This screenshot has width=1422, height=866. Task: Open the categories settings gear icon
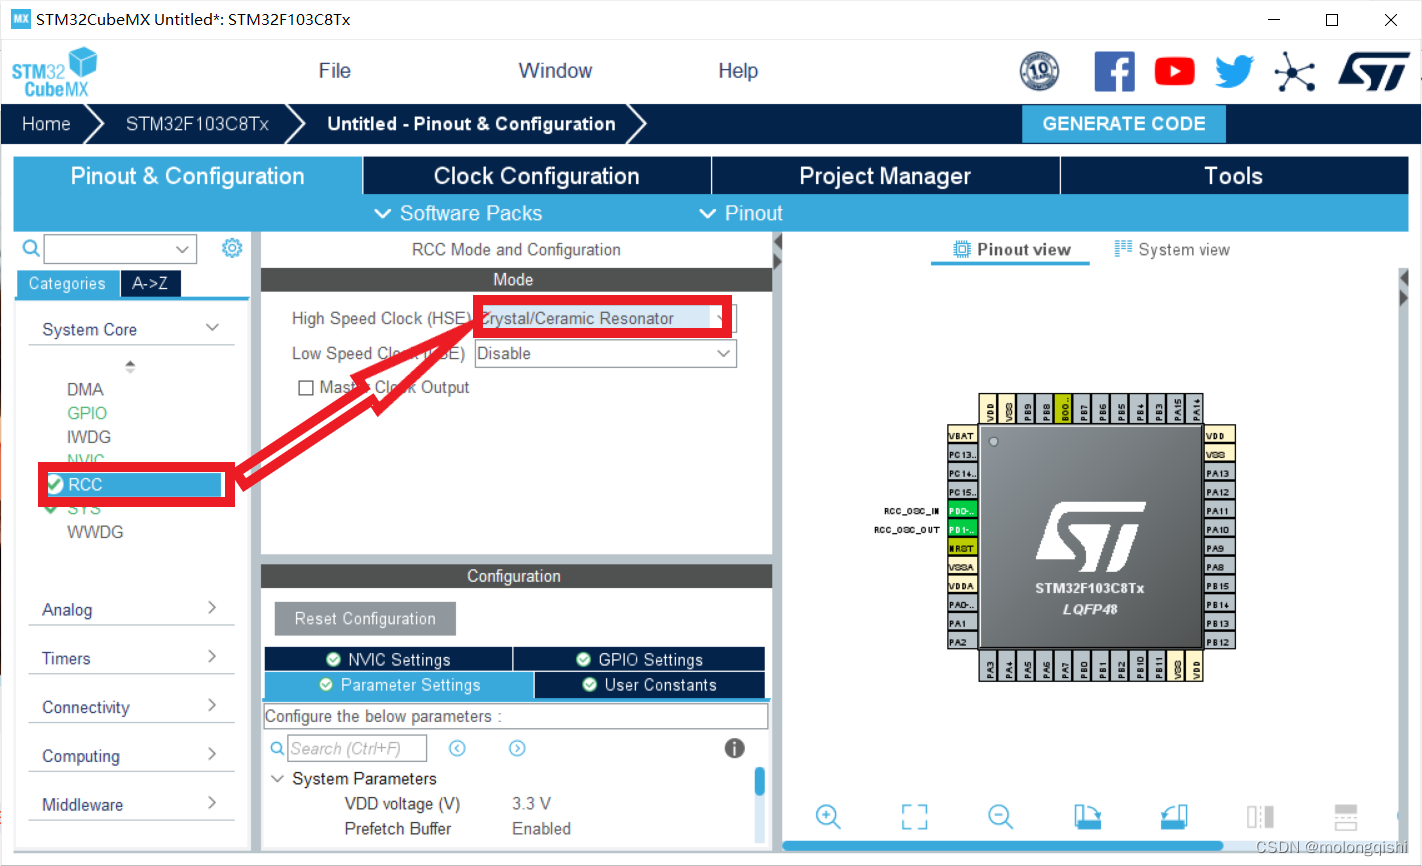click(232, 248)
